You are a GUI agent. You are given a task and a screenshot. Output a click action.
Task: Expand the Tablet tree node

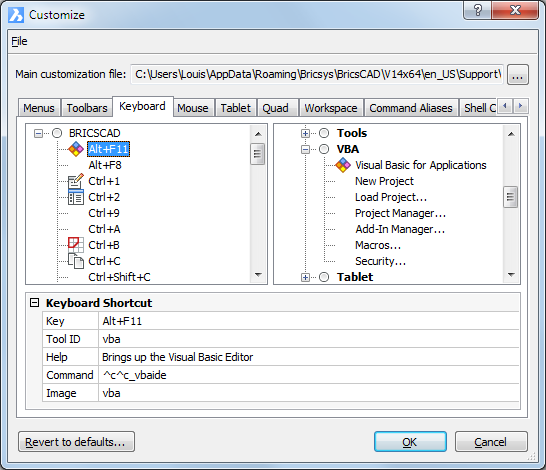point(305,277)
